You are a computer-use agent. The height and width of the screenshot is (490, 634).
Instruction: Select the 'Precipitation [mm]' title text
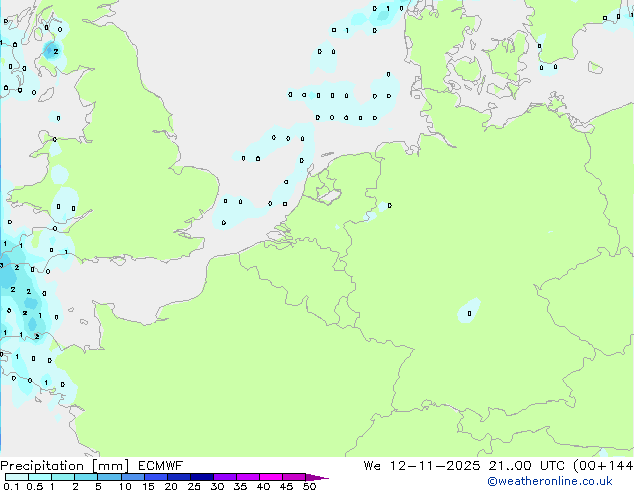64,466
